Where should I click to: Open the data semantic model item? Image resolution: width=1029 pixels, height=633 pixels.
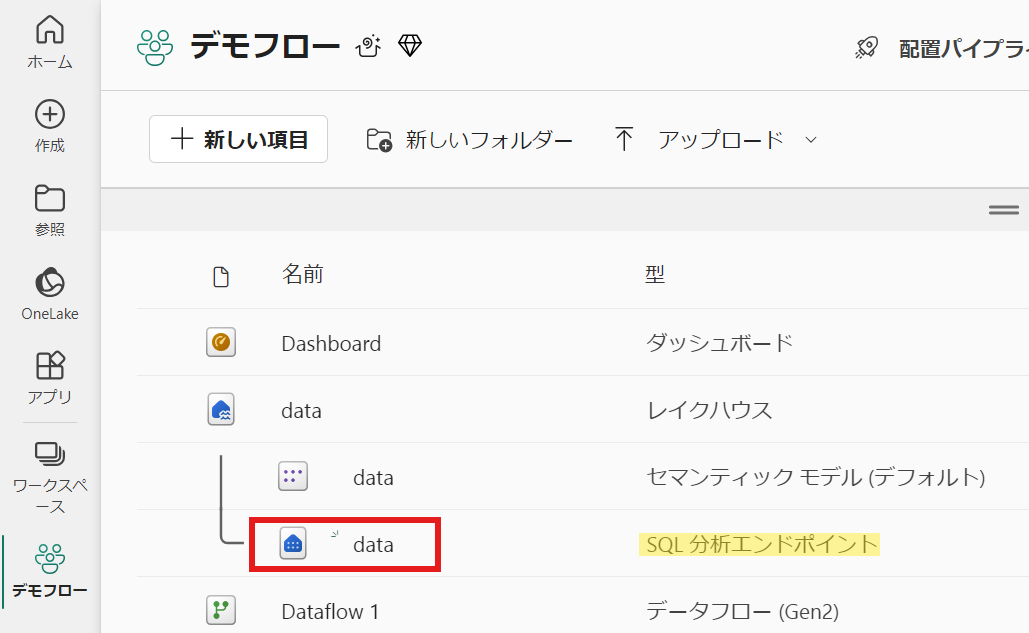373,478
